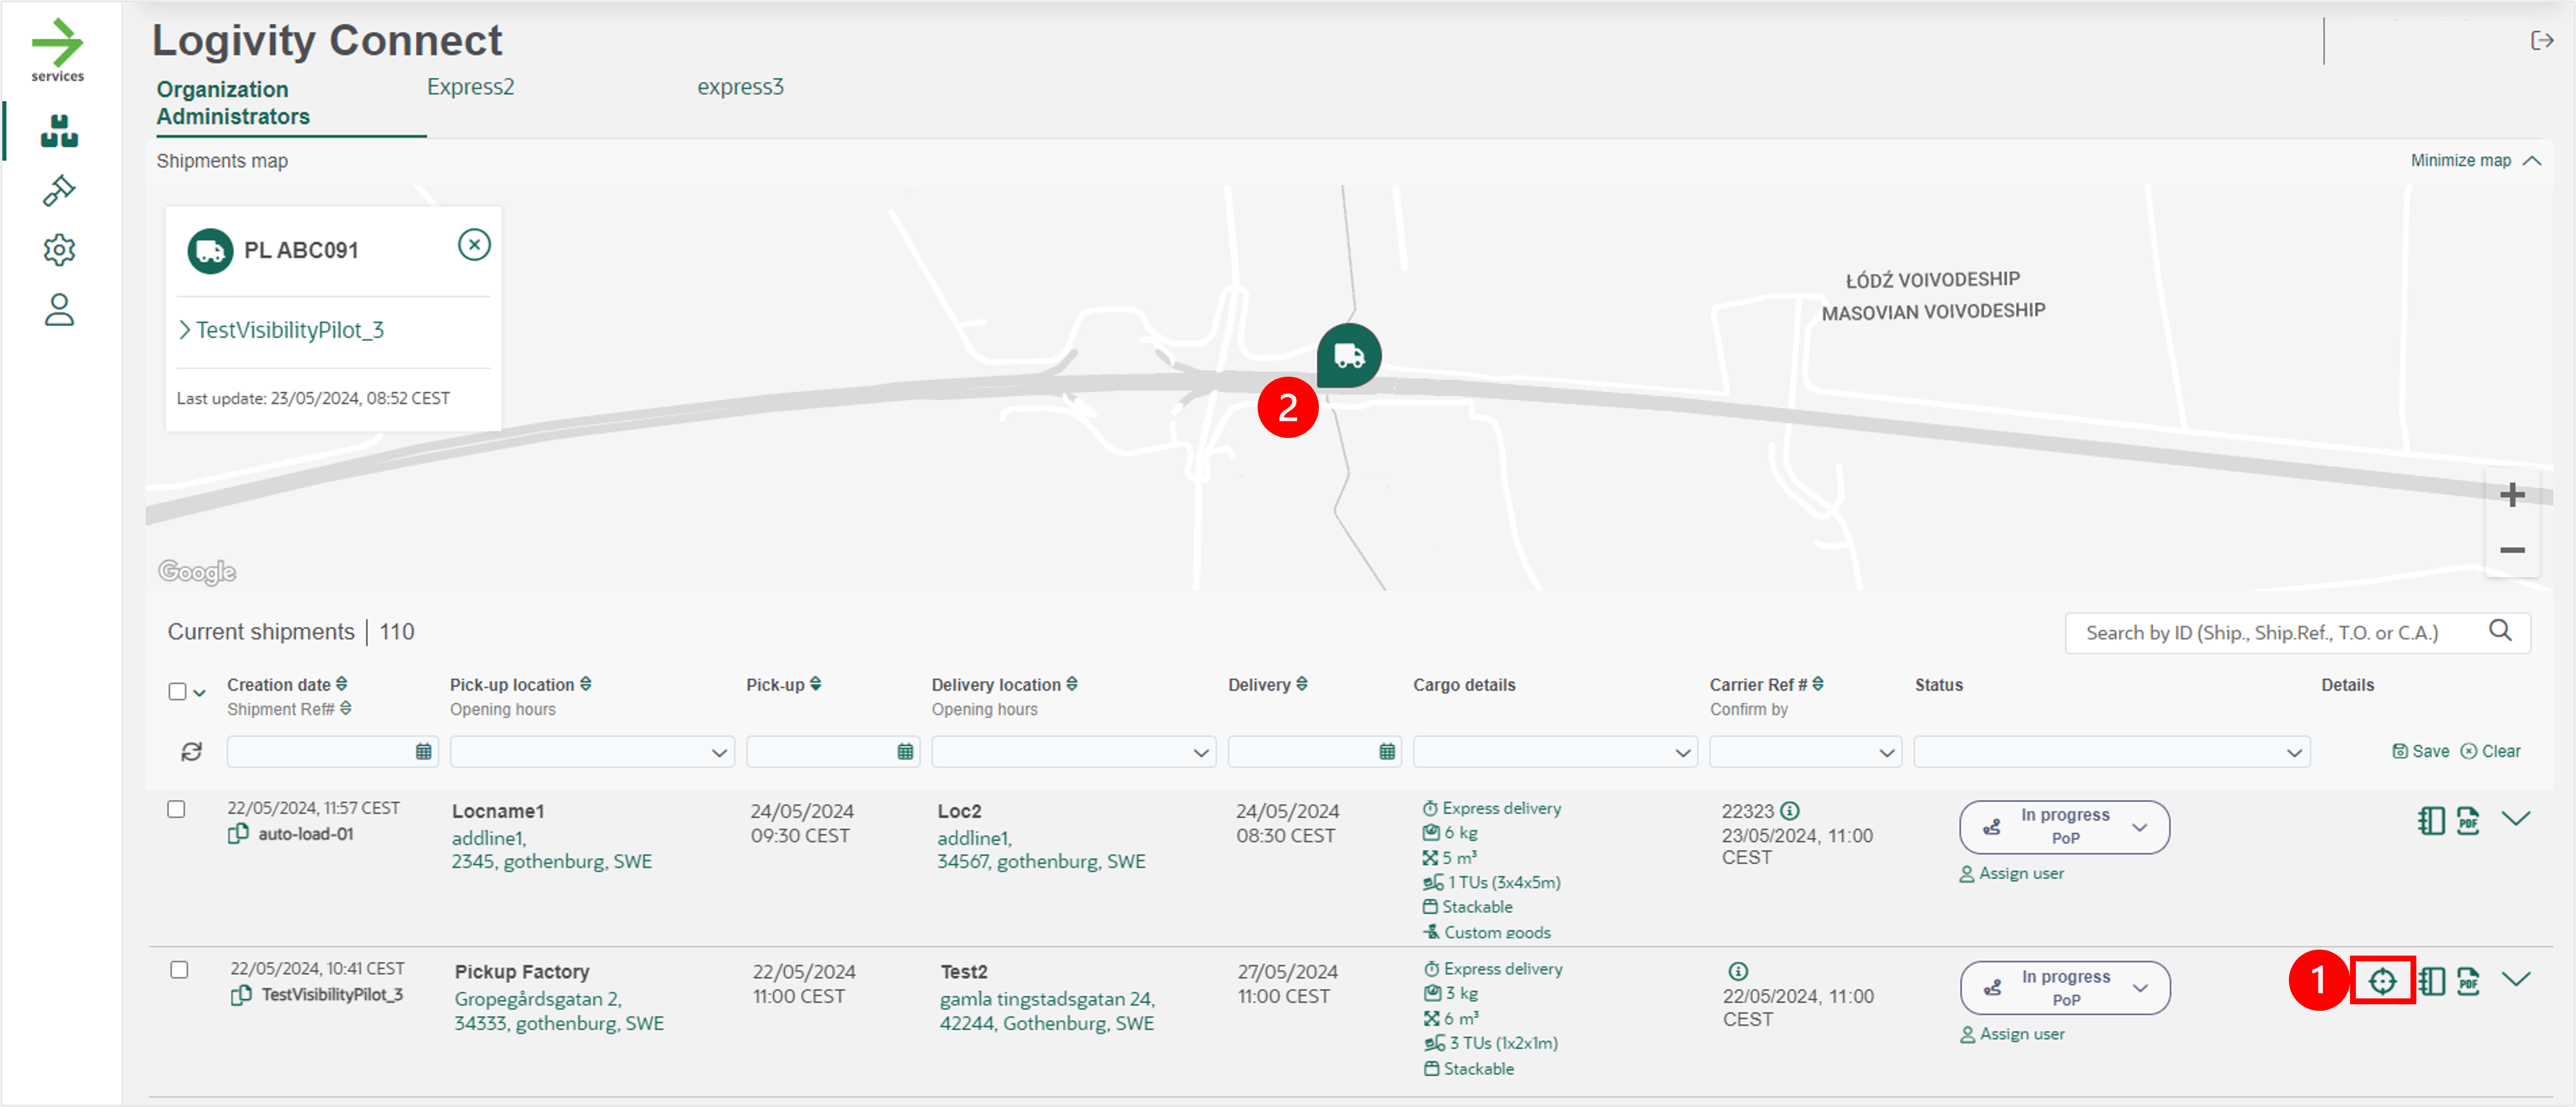Screen dimensions: 2576x1107
Task: Check the TestVisibilityPilot_3 shipment checkbox
Action: (179, 969)
